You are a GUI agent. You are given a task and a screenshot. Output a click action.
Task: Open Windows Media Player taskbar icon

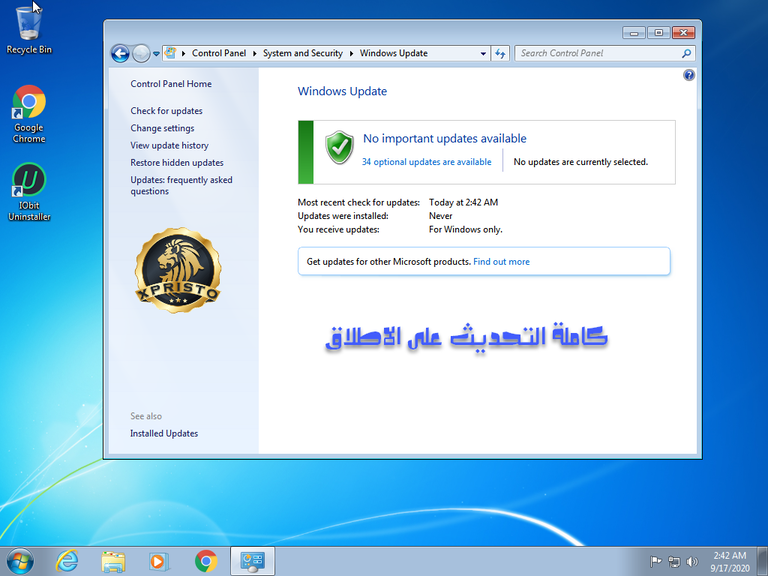pos(159,561)
